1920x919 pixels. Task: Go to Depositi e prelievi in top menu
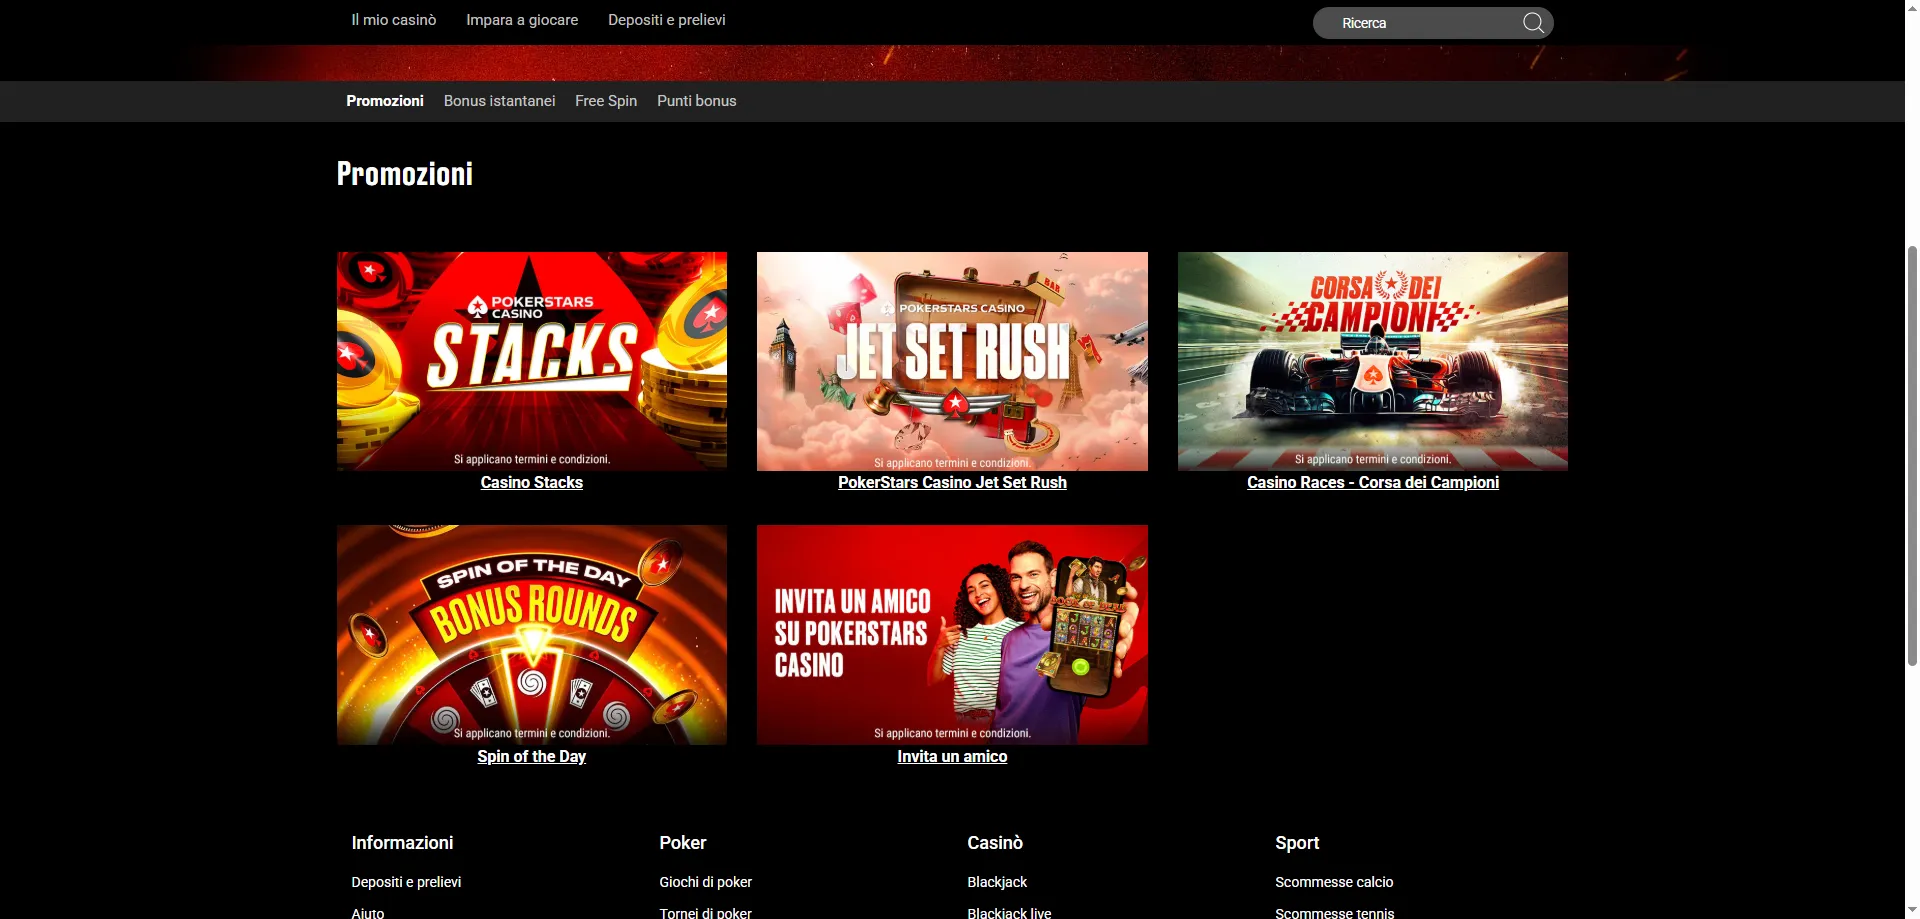coord(666,20)
